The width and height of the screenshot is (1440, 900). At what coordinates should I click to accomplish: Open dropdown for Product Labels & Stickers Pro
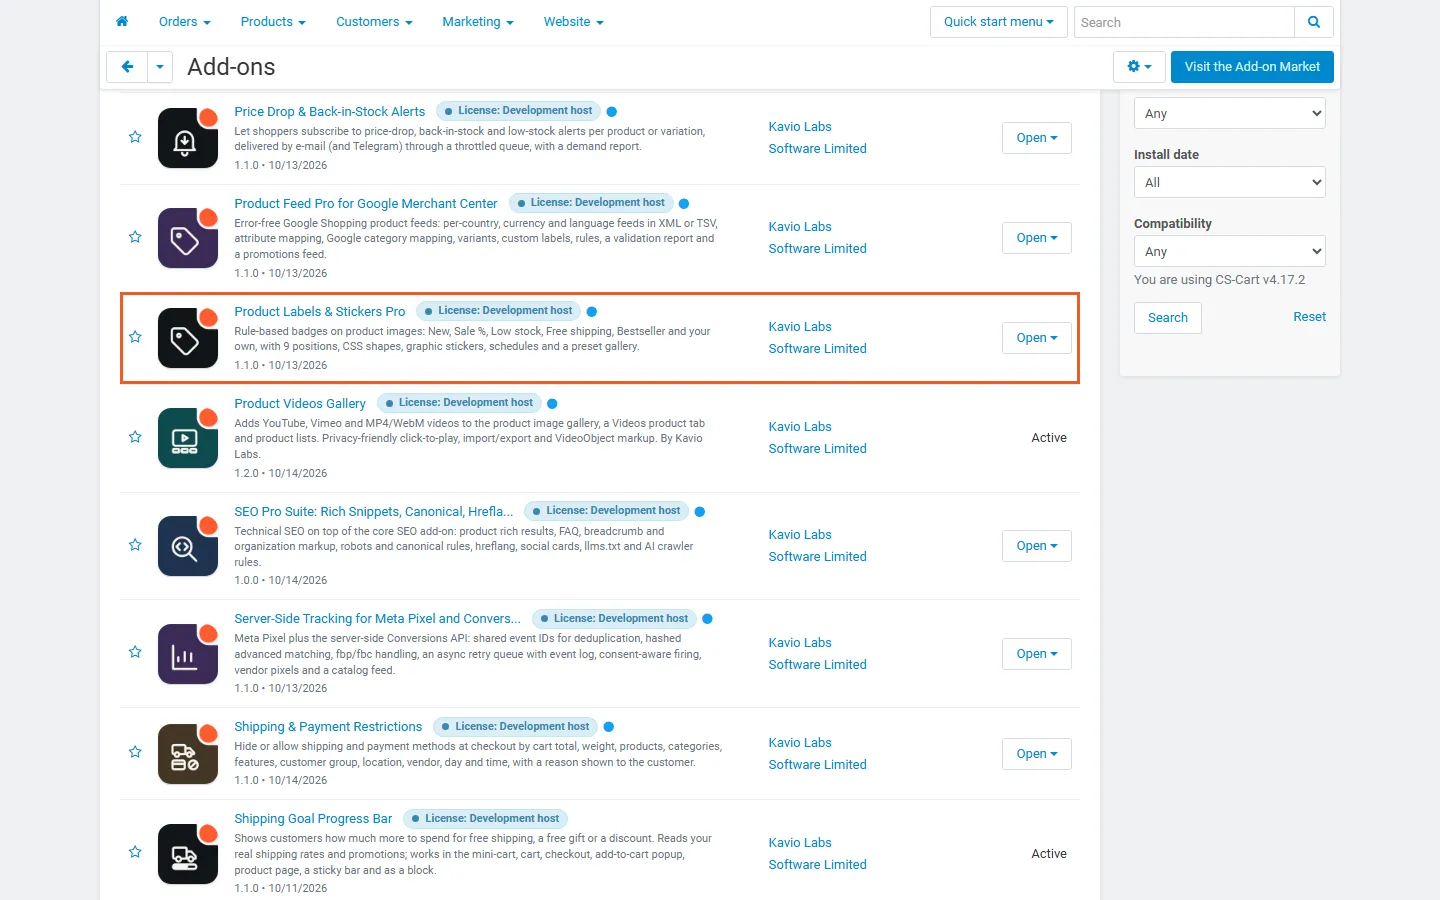[x=1037, y=338]
